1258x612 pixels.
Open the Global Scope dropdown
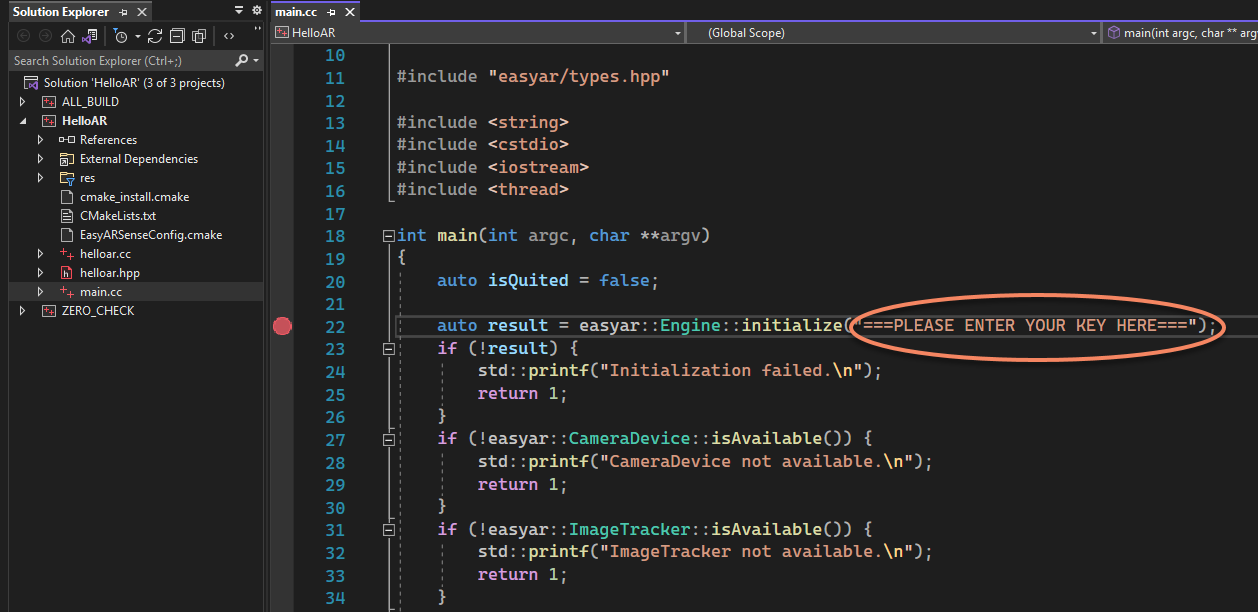pos(892,33)
